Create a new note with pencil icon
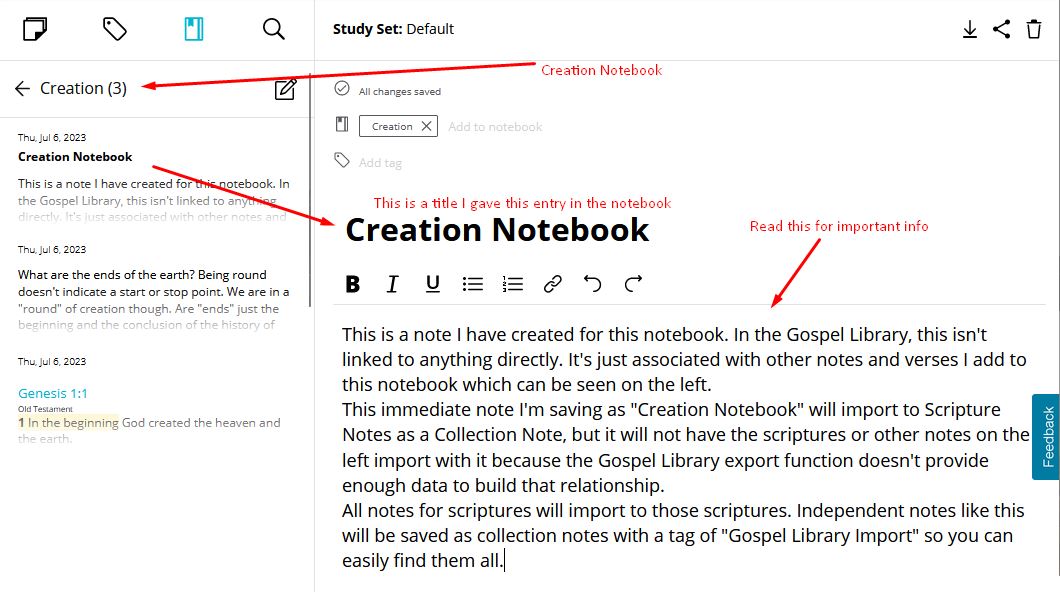 tap(285, 90)
